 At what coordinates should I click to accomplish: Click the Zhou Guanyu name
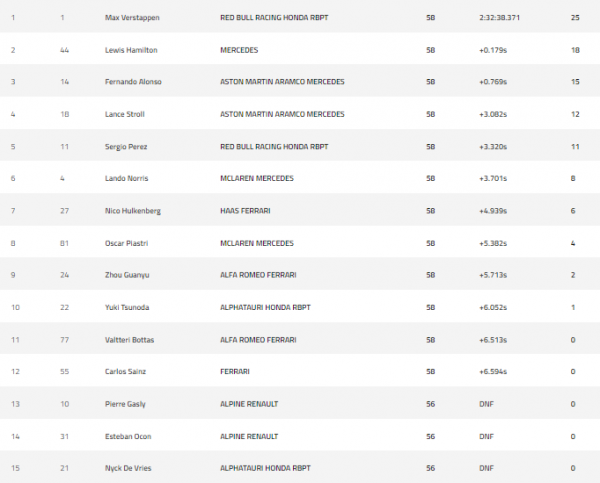[127, 275]
